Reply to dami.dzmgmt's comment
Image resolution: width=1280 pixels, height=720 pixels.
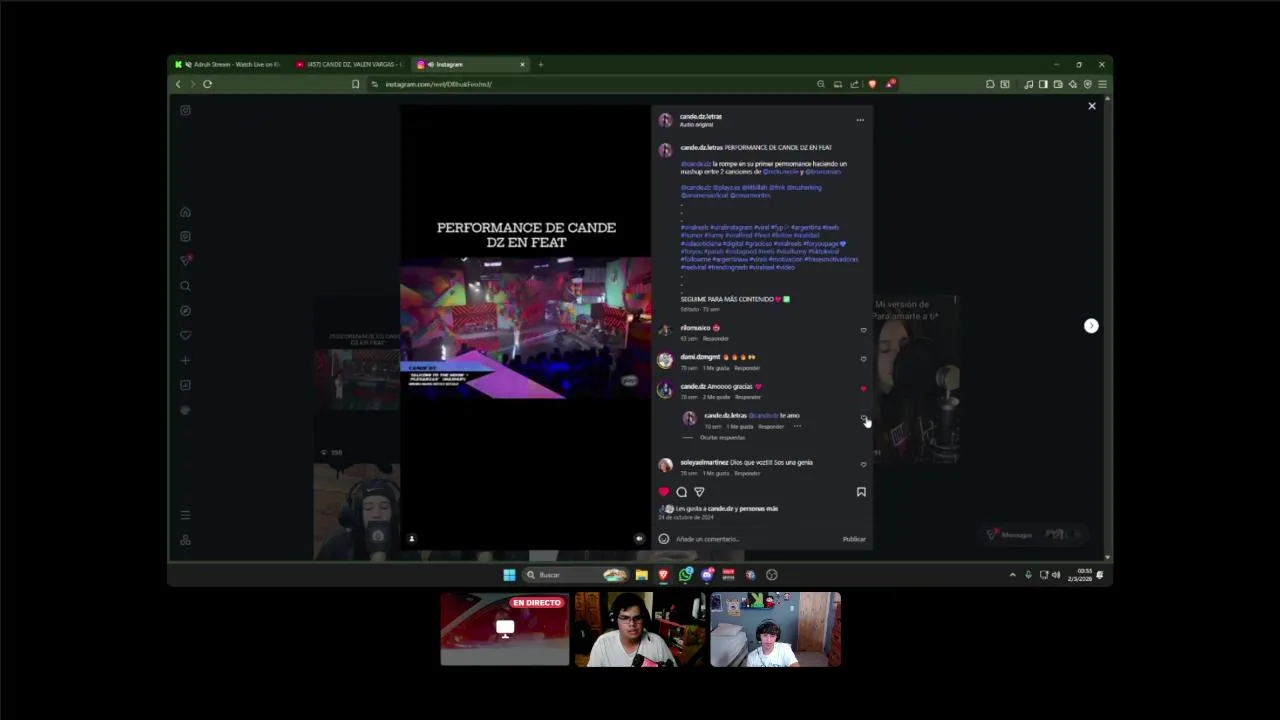point(748,368)
